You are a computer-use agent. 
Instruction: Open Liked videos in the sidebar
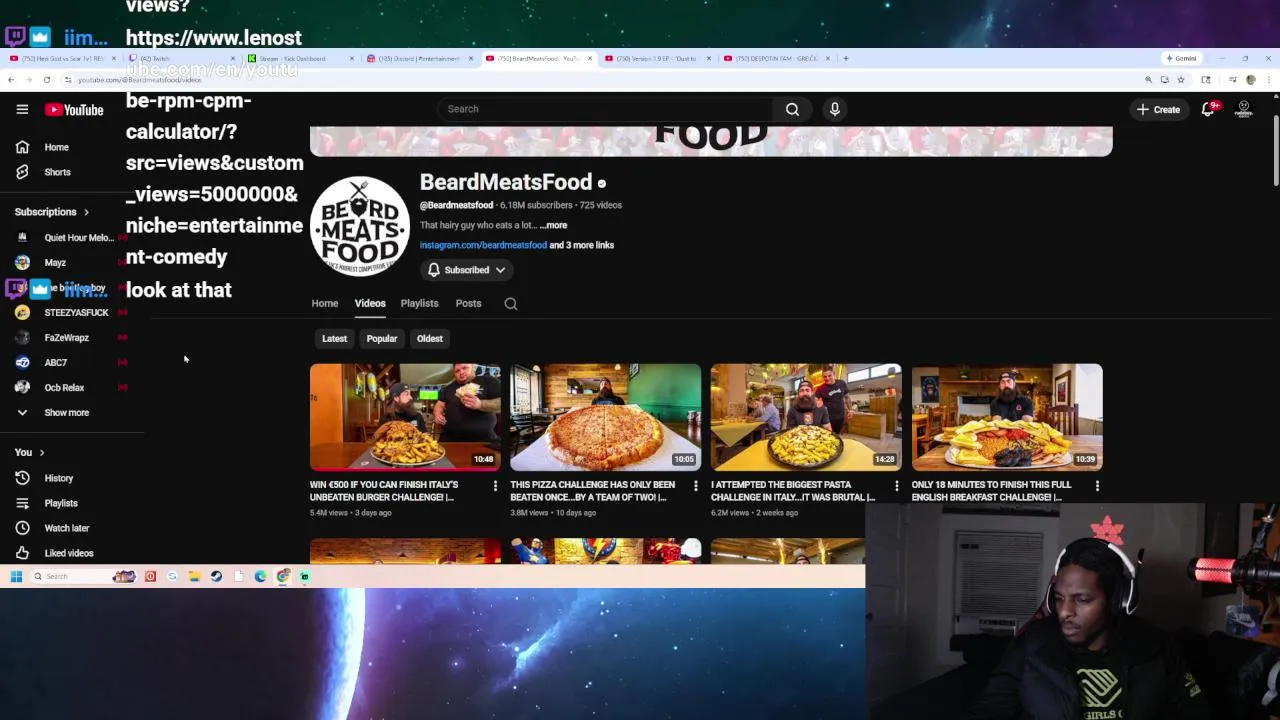click(68, 553)
